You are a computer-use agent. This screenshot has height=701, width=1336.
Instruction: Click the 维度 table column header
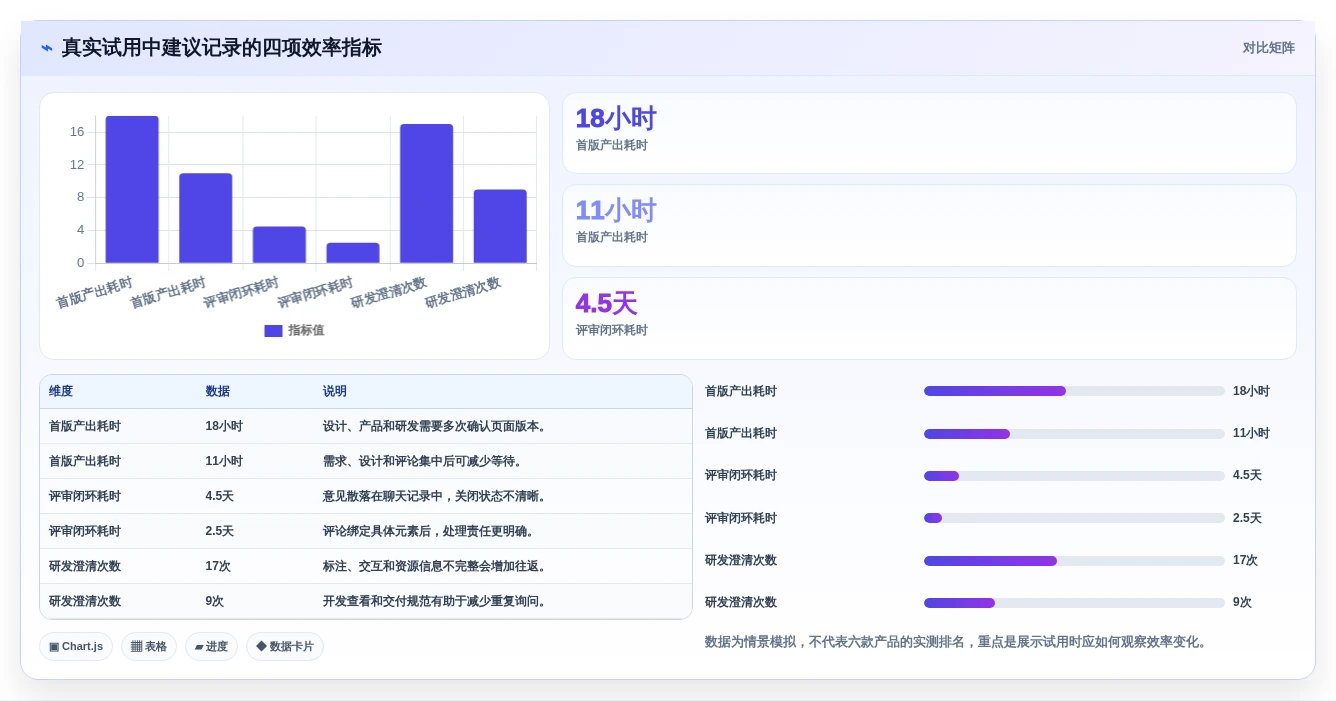click(61, 391)
